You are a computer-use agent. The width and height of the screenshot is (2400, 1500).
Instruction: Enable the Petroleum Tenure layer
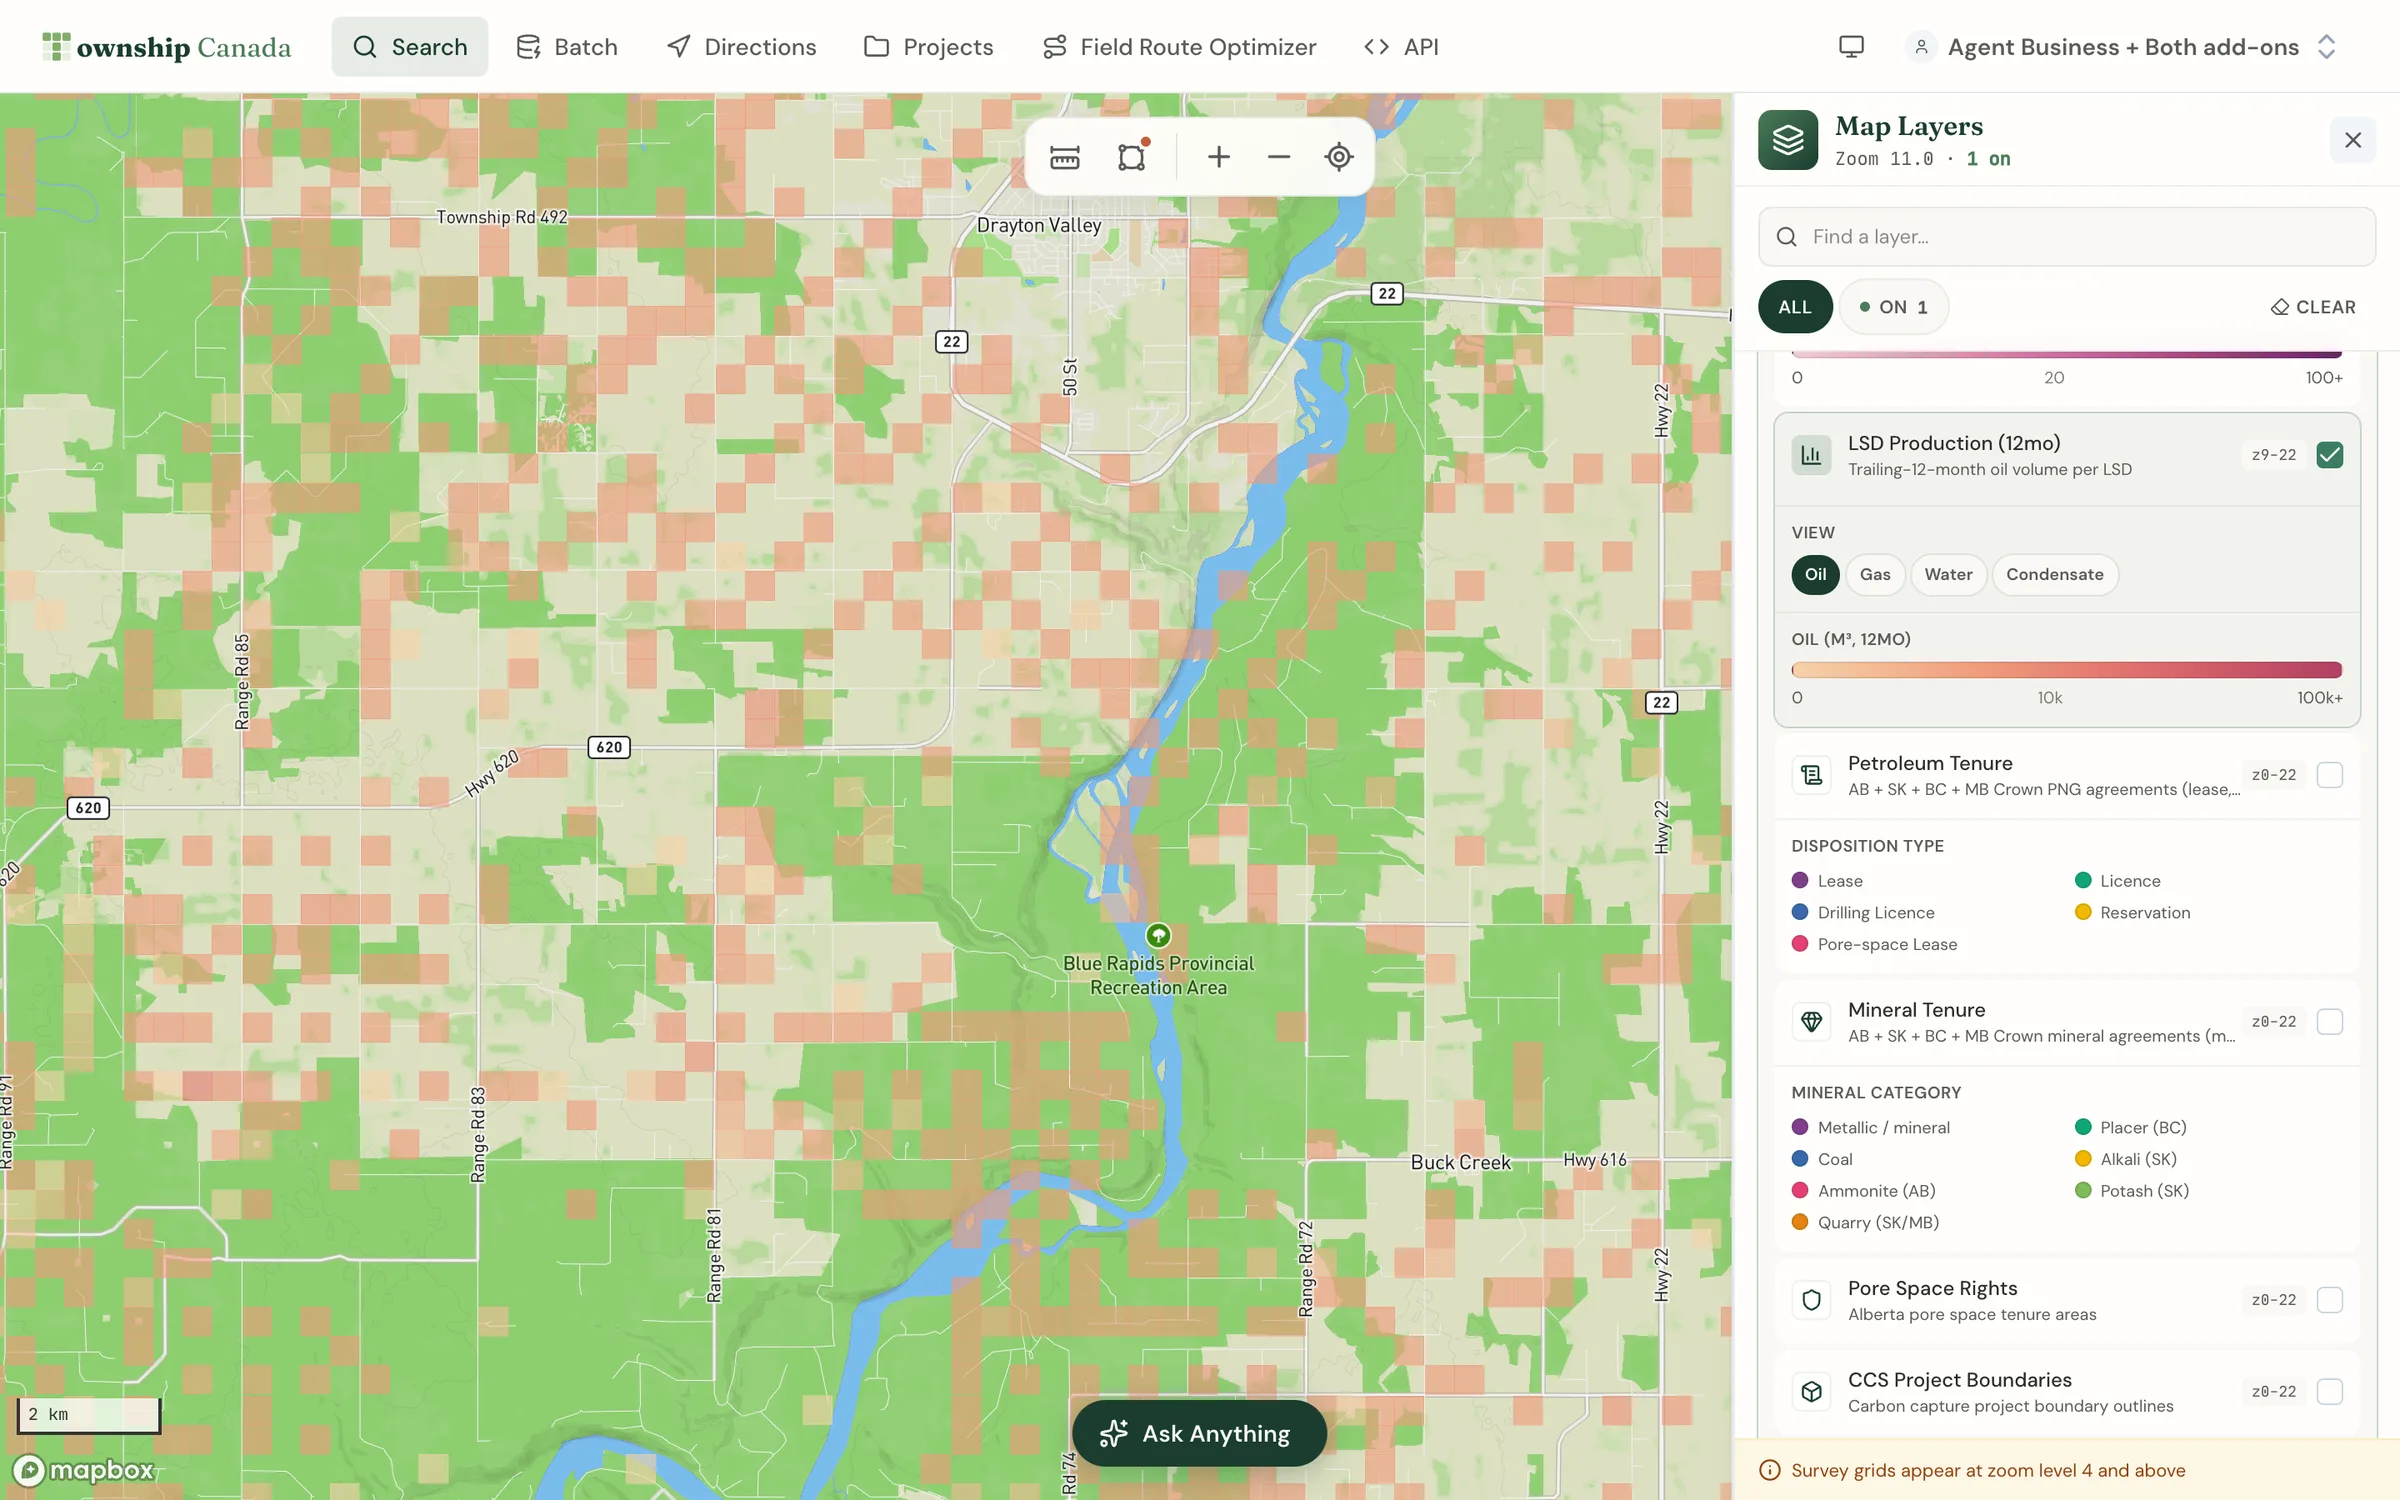[2330, 775]
